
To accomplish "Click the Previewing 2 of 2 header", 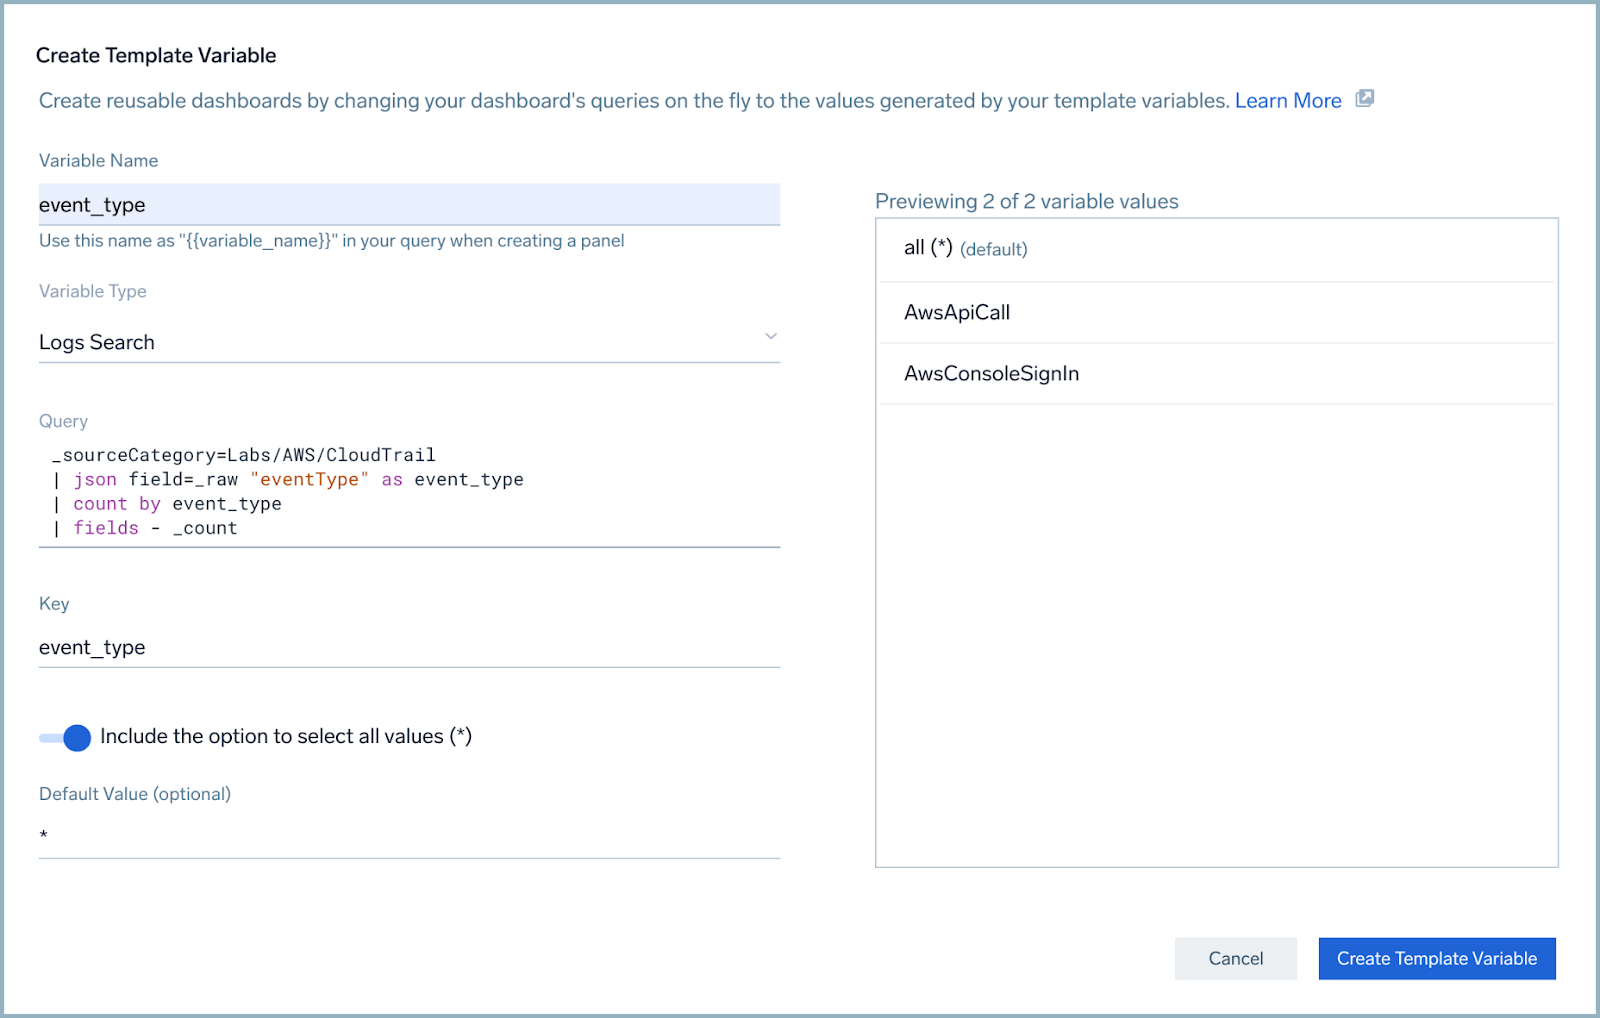I will pyautogui.click(x=1026, y=201).
